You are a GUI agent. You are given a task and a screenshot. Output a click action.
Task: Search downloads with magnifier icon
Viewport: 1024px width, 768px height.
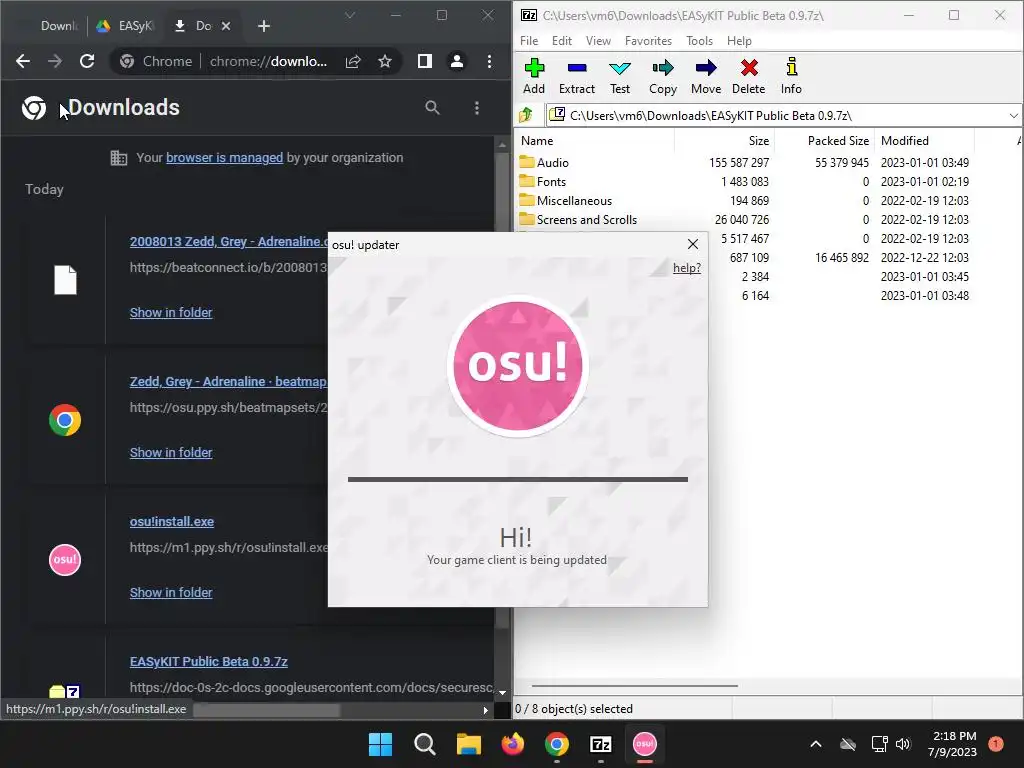pos(432,108)
